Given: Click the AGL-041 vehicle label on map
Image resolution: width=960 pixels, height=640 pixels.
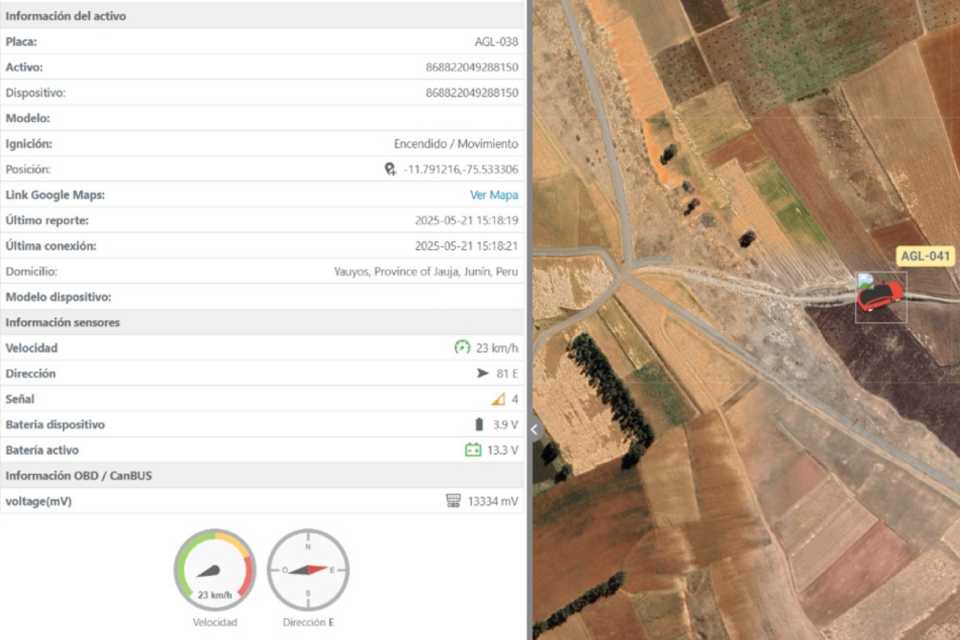Looking at the screenshot, I should (925, 256).
